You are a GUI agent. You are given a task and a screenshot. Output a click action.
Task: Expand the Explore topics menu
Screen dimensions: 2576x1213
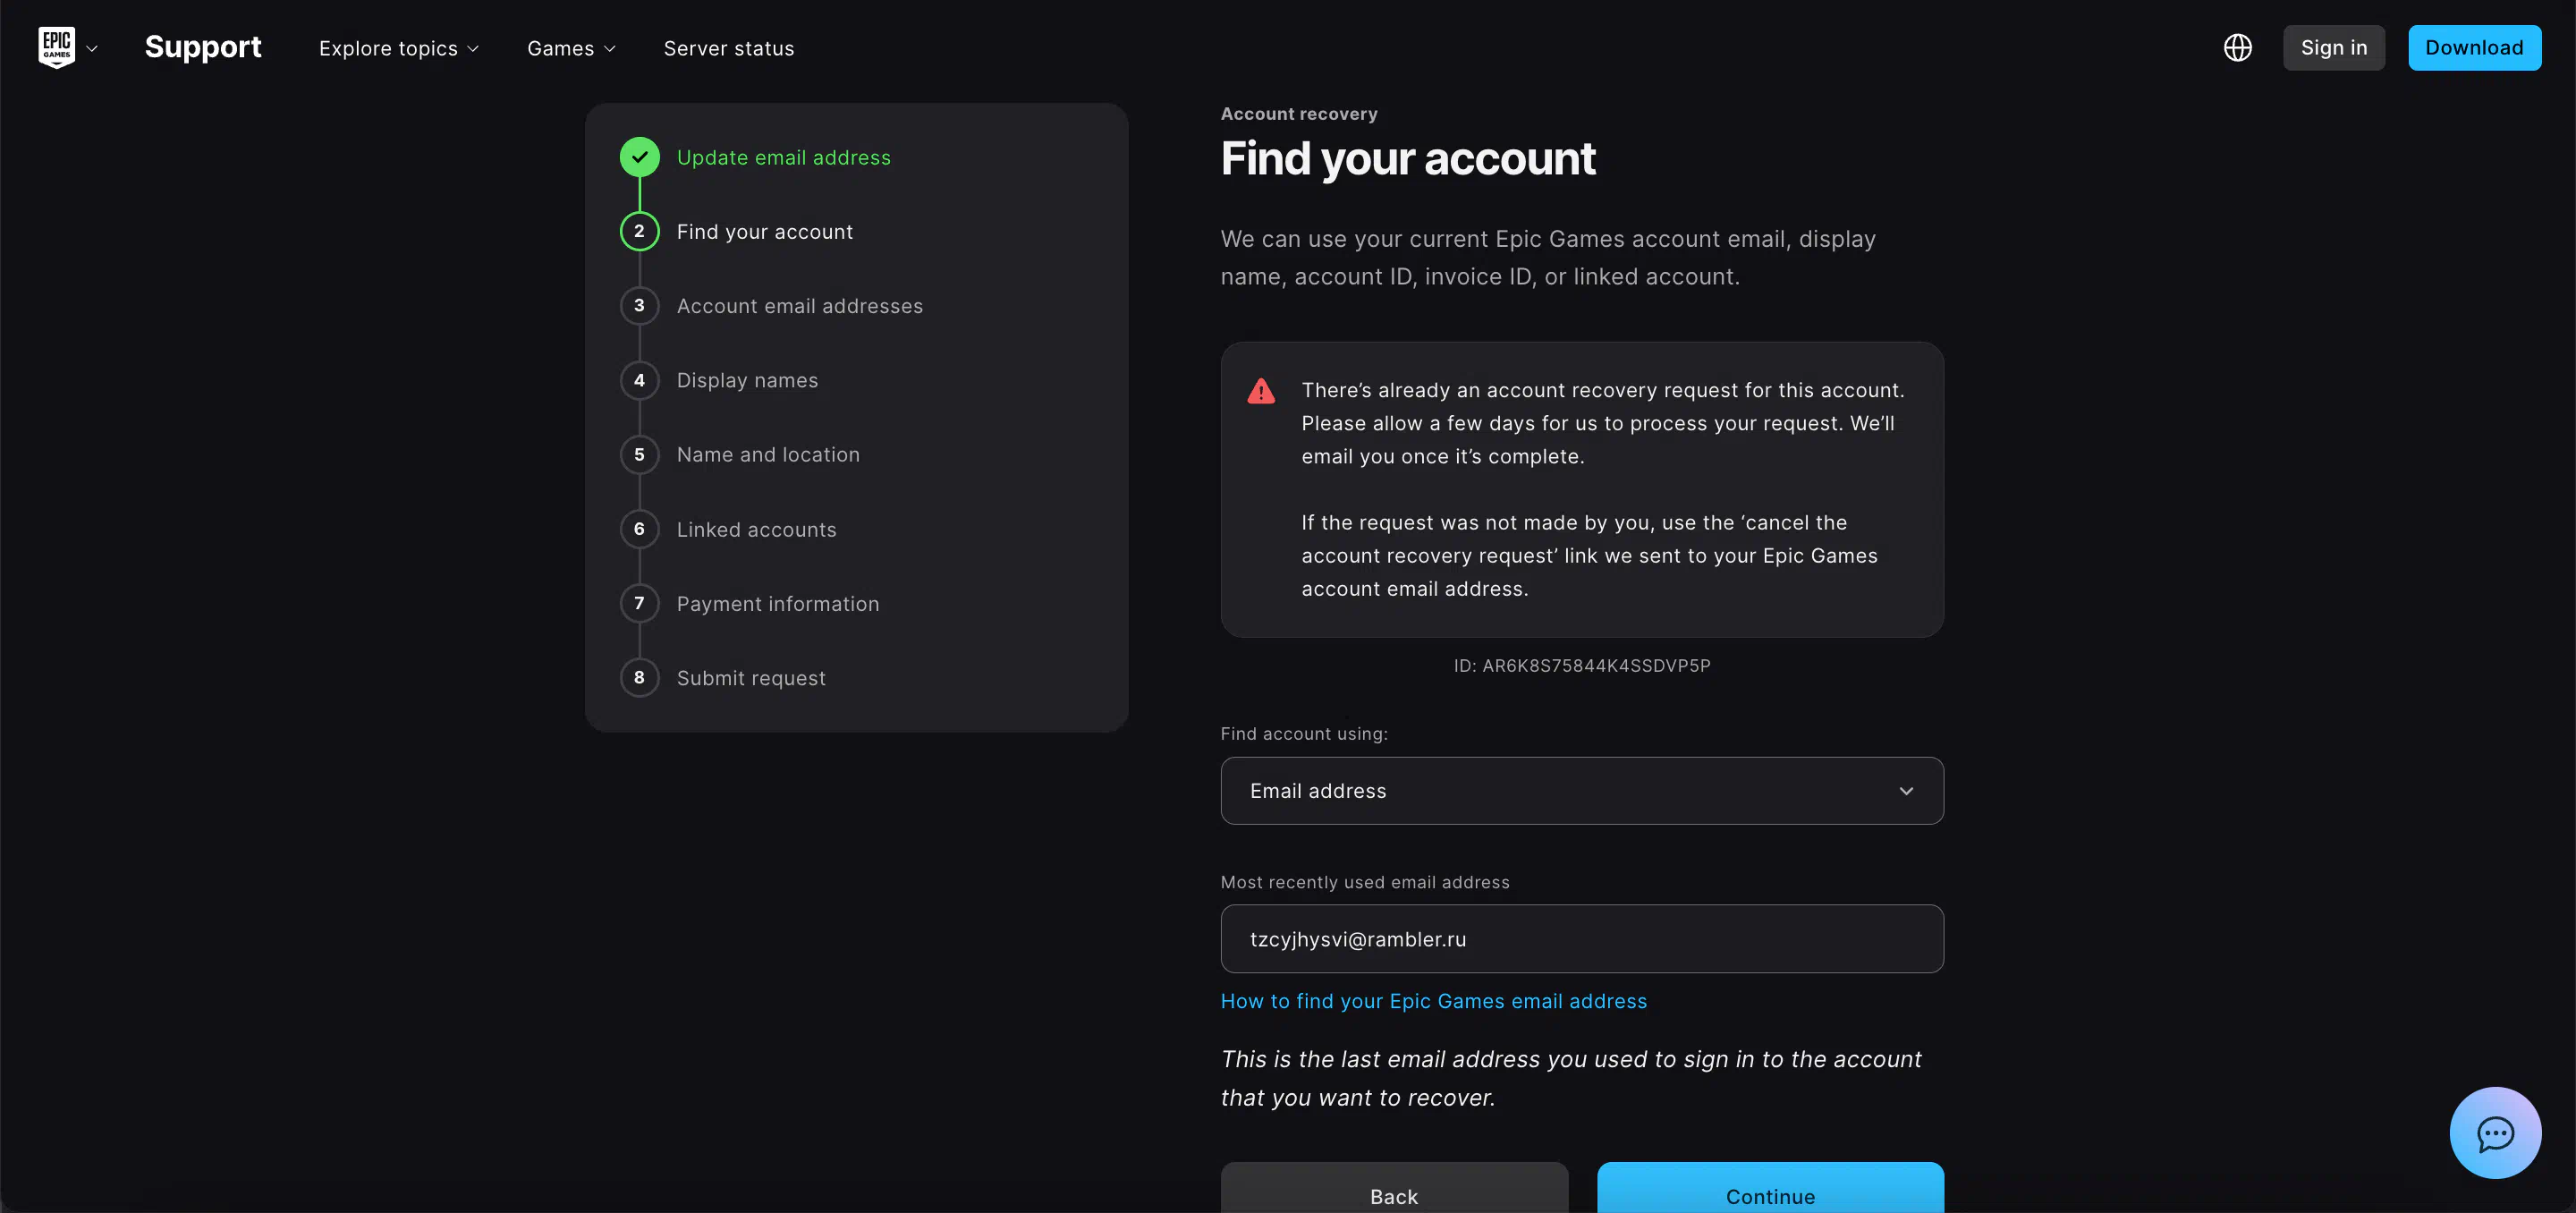(398, 48)
